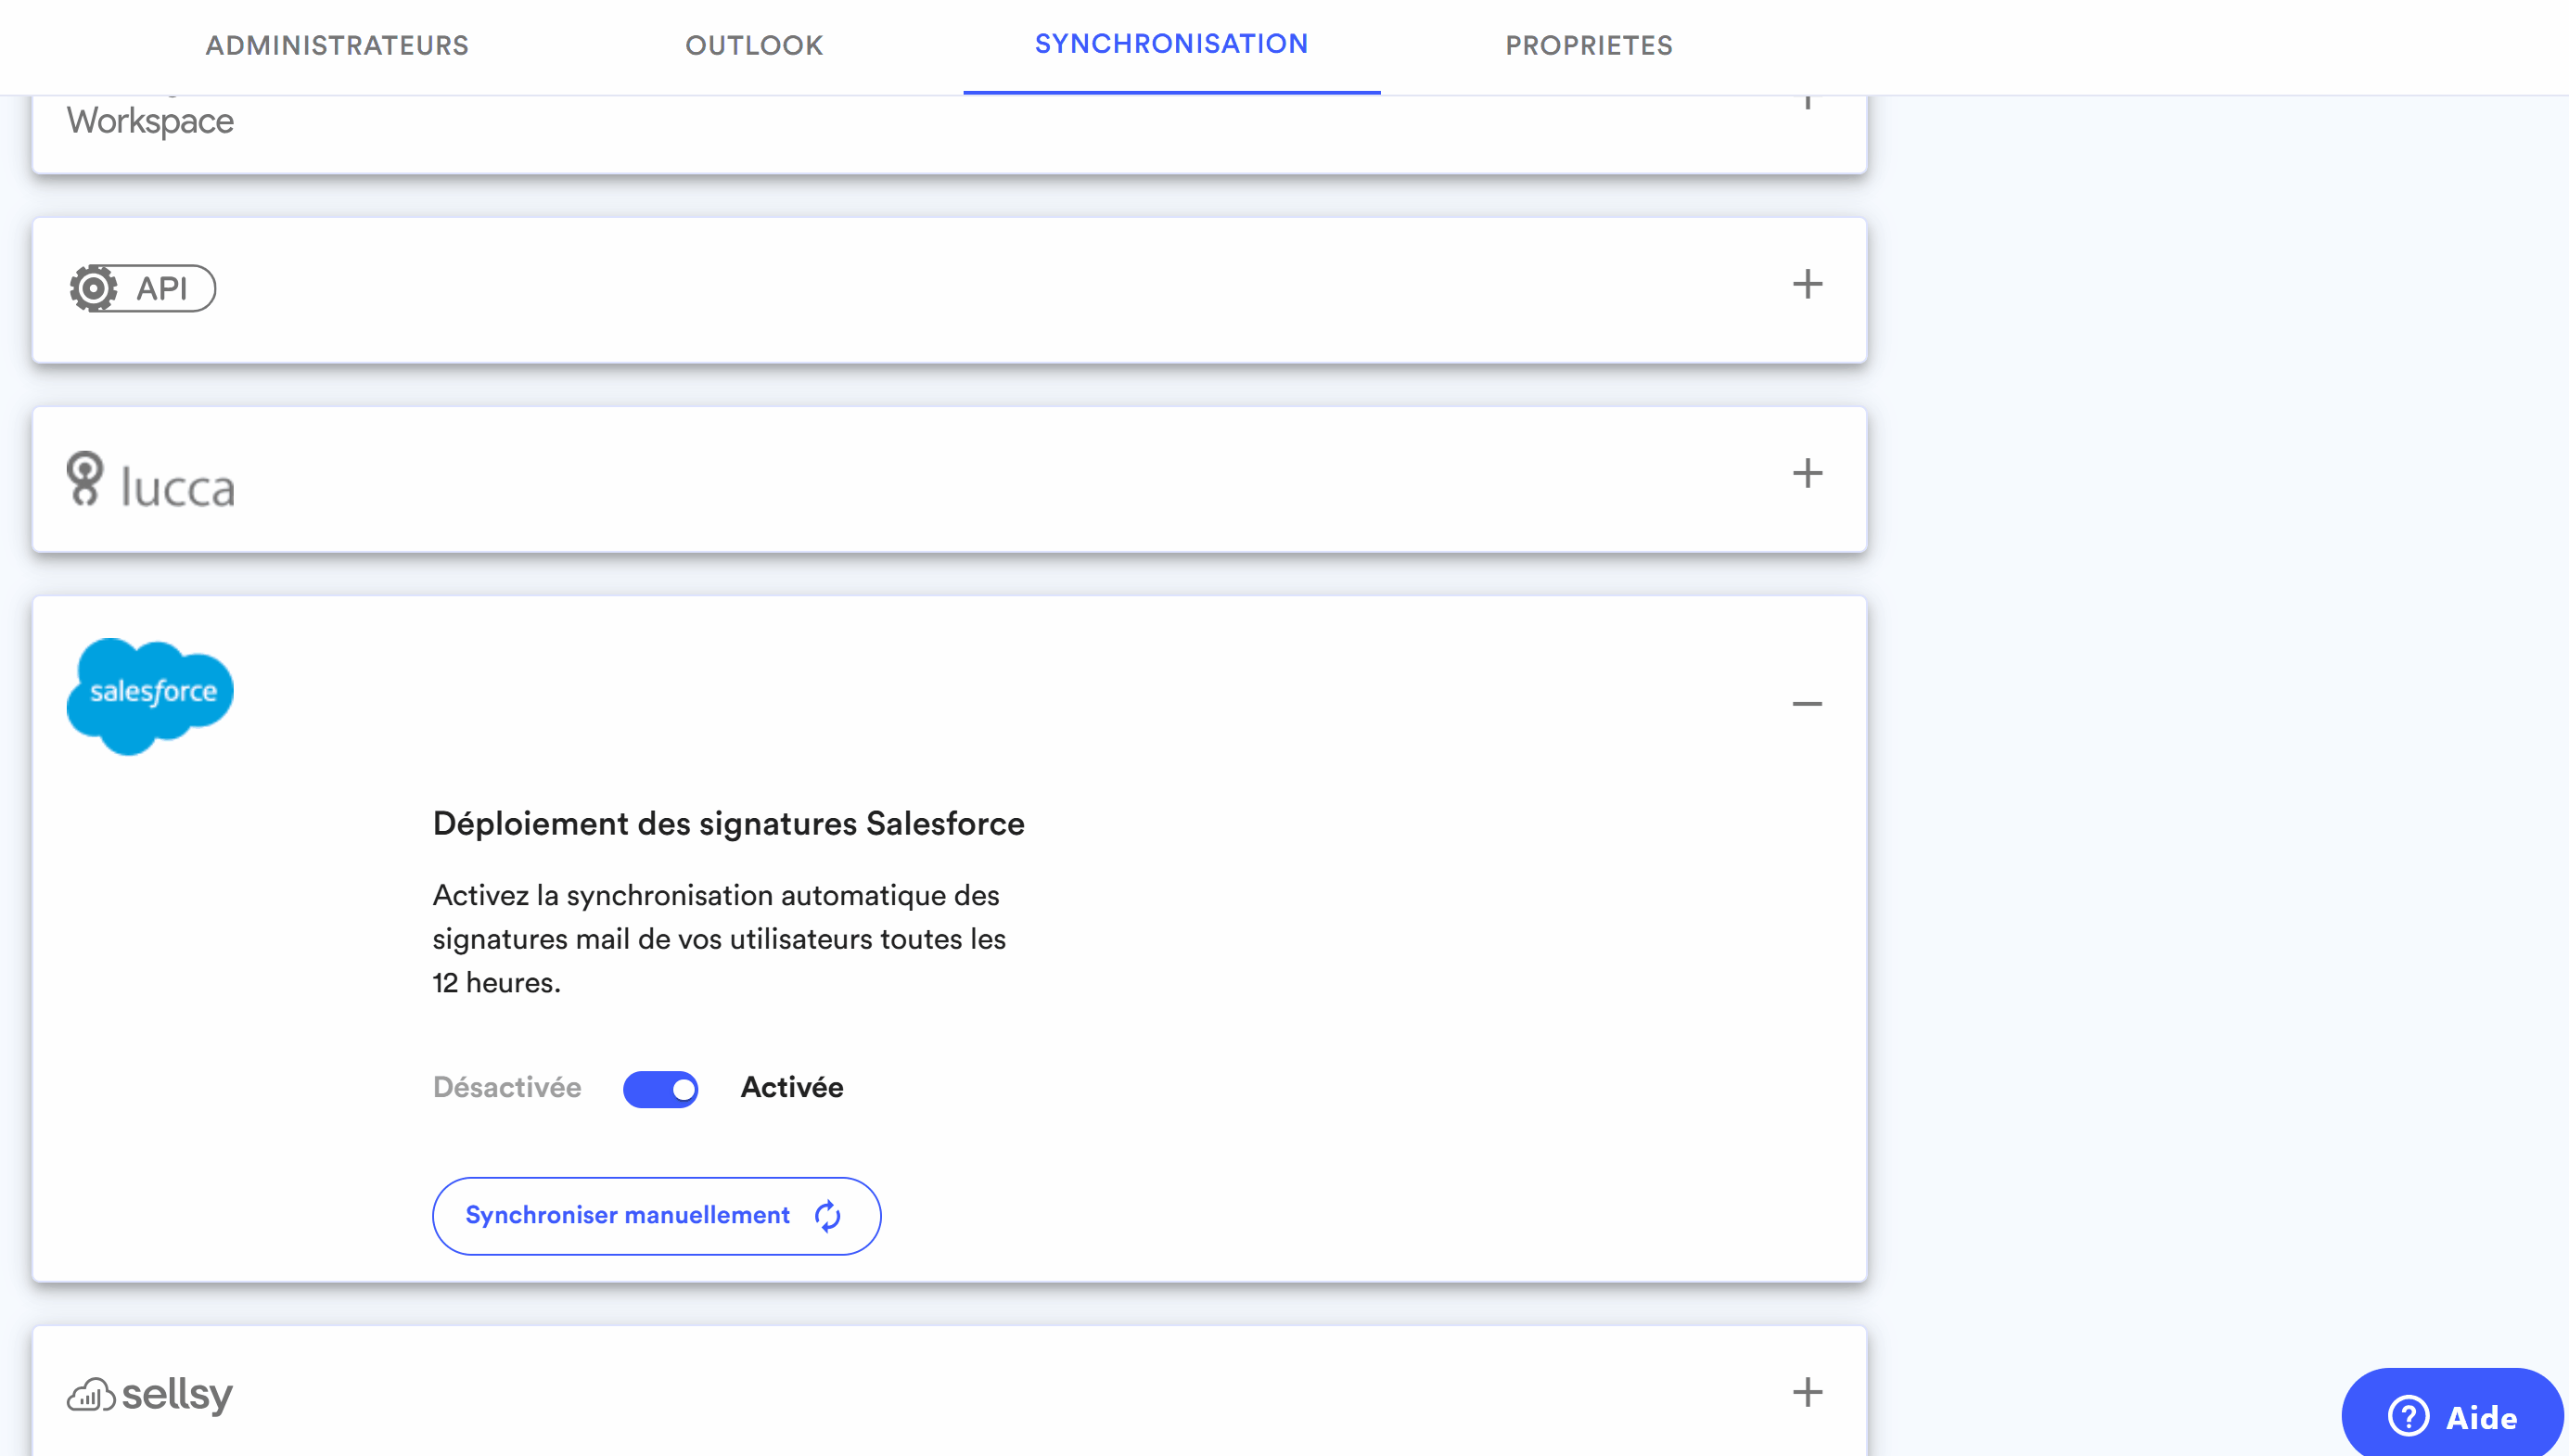Expand the API integration card
This screenshot has width=2569, height=1456.
point(1806,285)
